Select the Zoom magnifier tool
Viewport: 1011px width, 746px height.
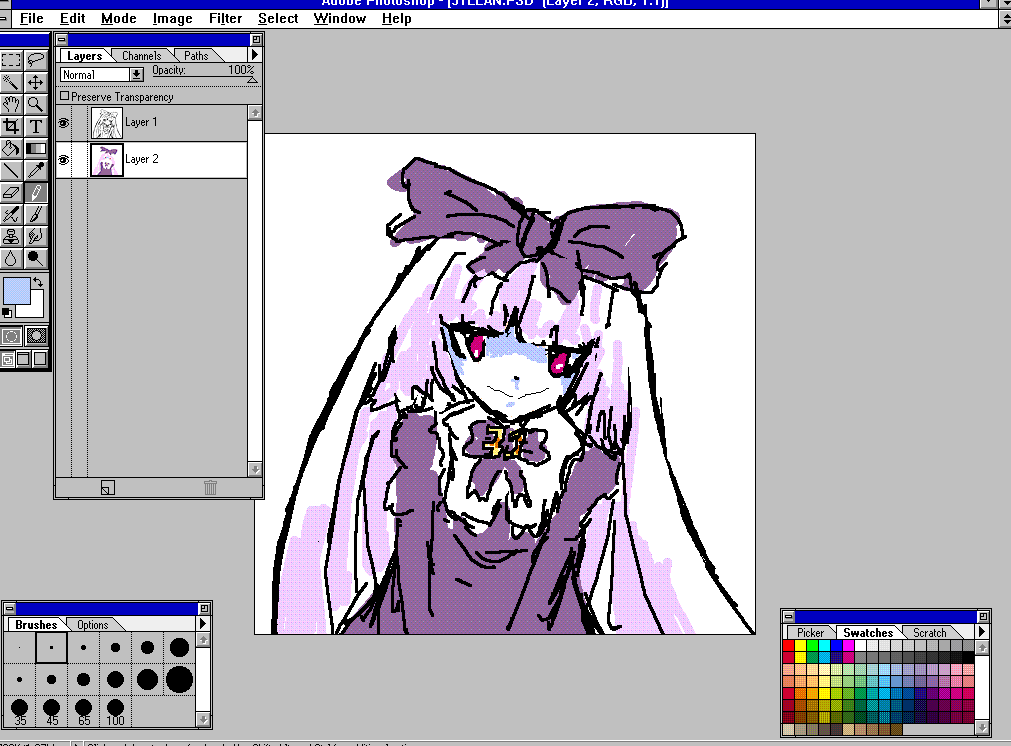tap(35, 104)
